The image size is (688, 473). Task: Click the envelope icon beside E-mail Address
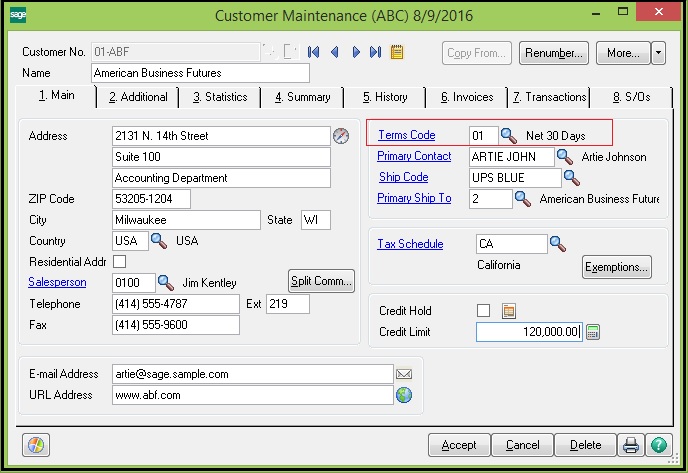pyautogui.click(x=404, y=374)
